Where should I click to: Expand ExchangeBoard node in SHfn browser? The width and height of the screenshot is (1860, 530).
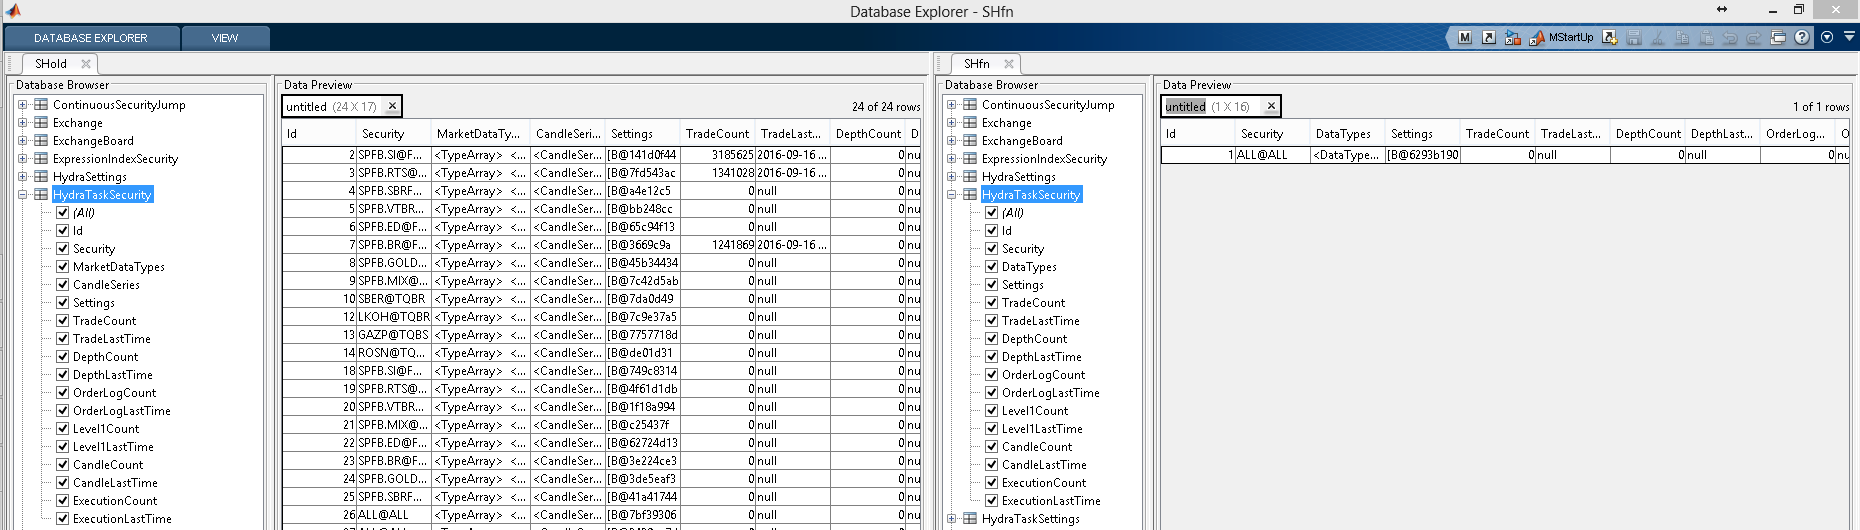tap(952, 140)
